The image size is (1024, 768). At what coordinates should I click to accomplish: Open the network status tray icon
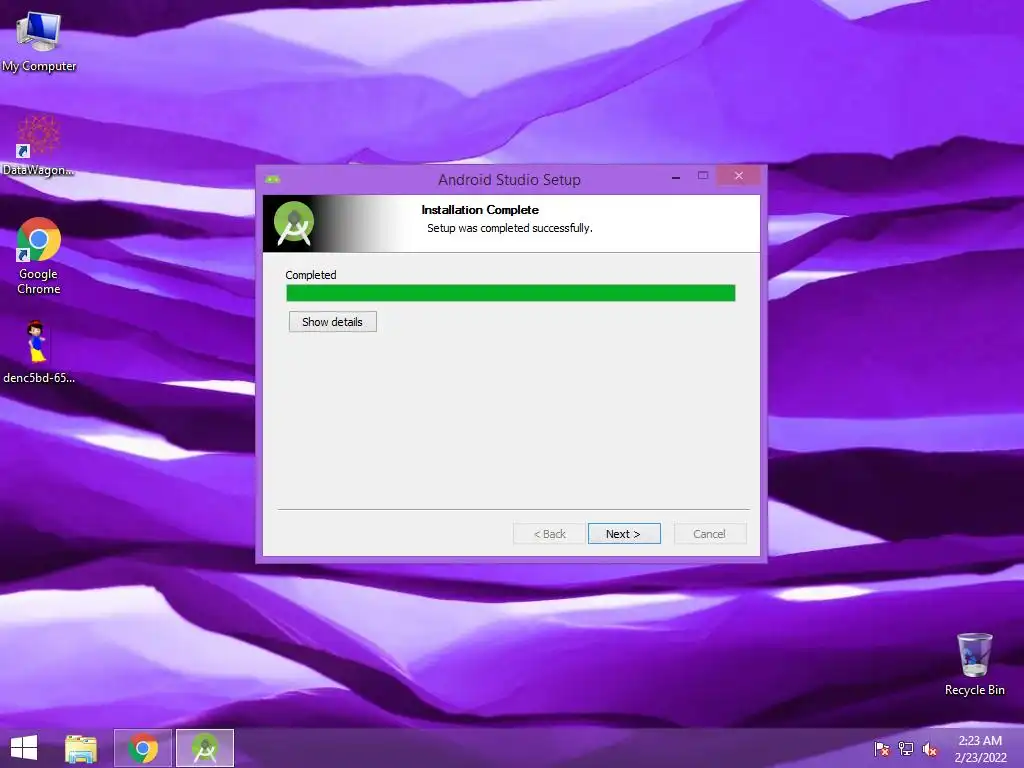point(906,748)
